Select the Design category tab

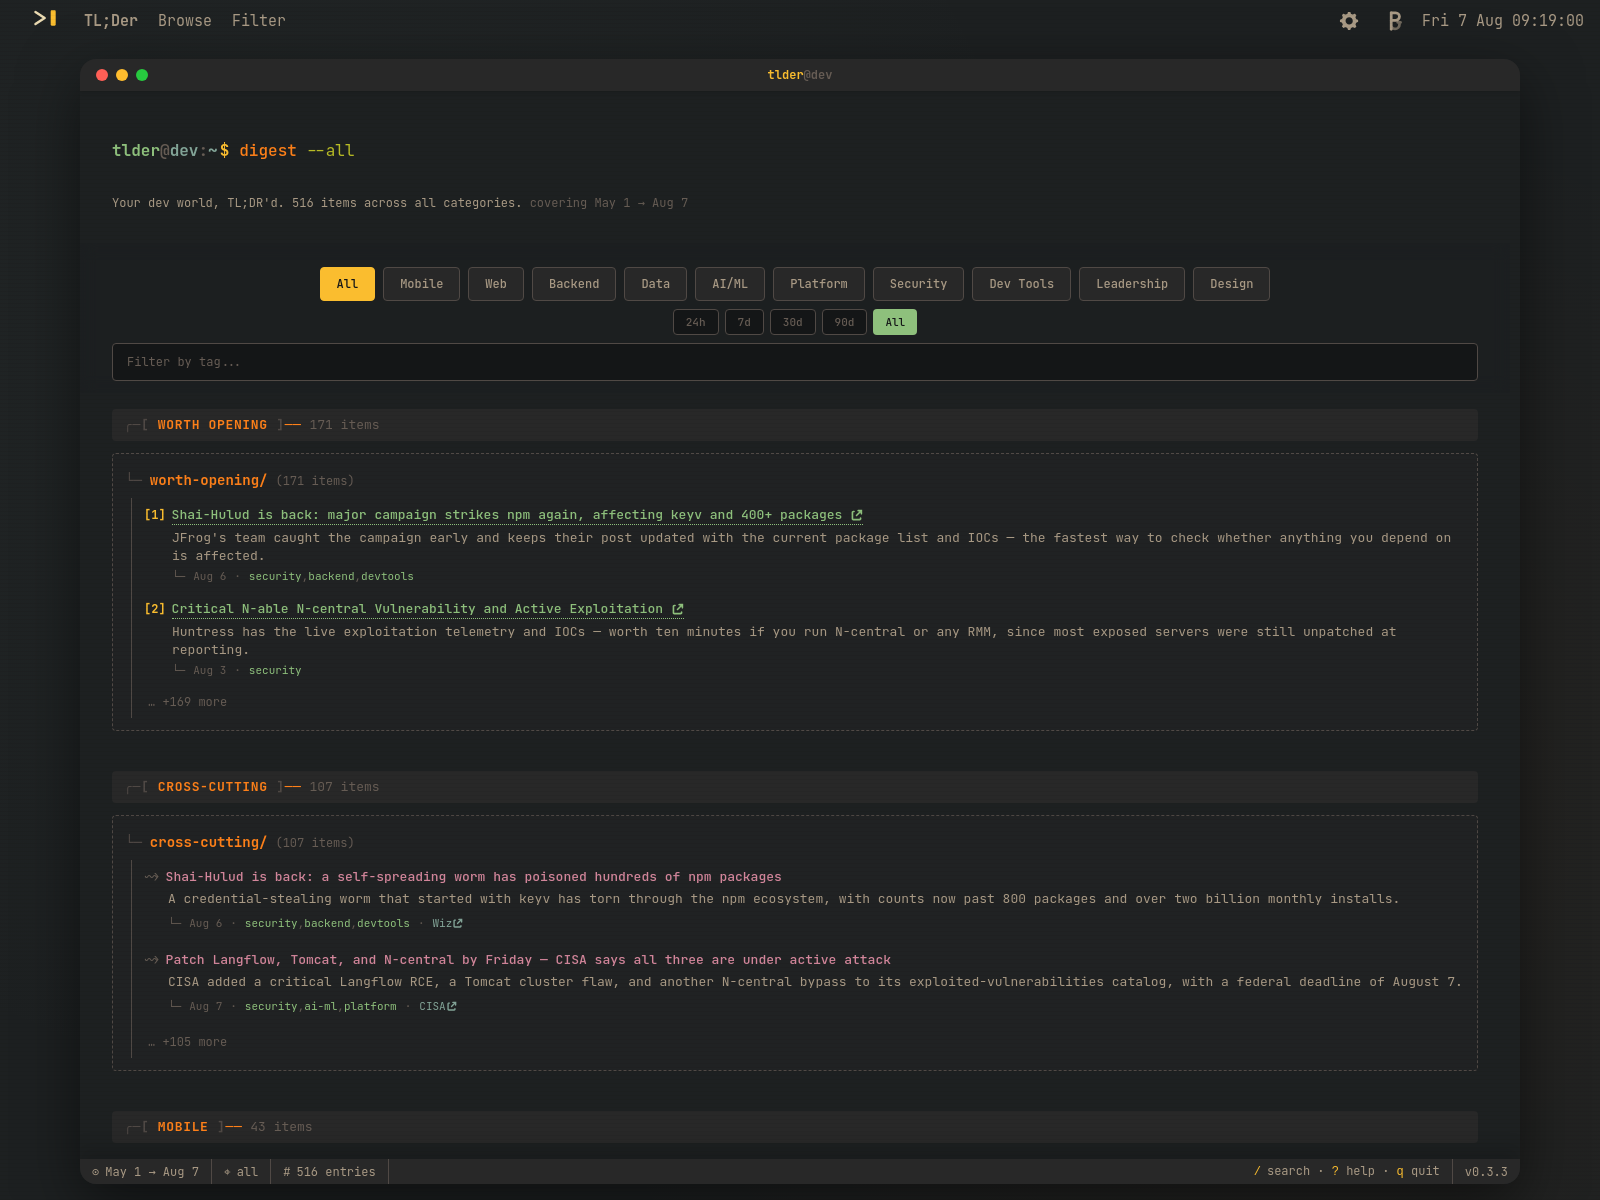(1231, 284)
